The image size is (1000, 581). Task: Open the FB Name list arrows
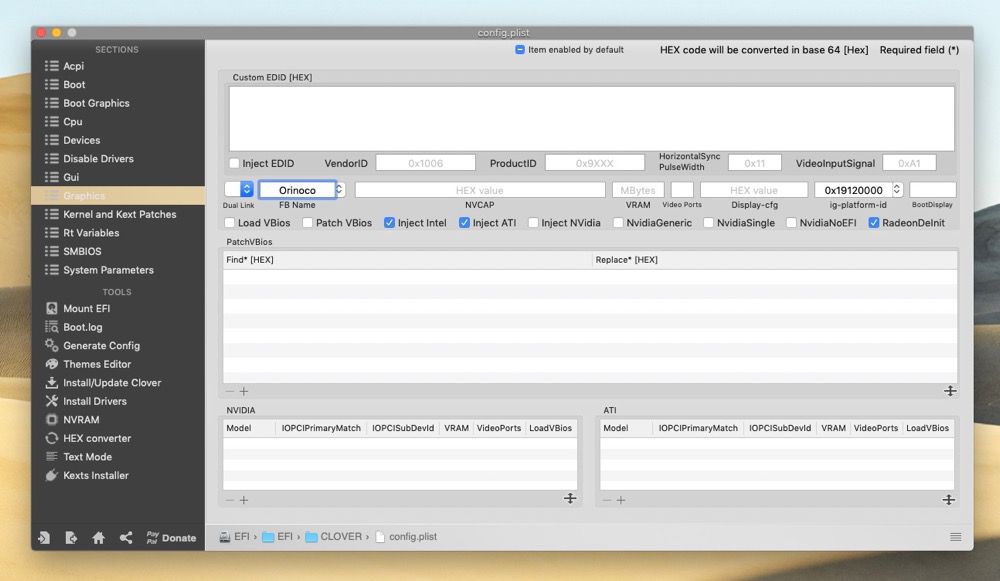point(339,189)
